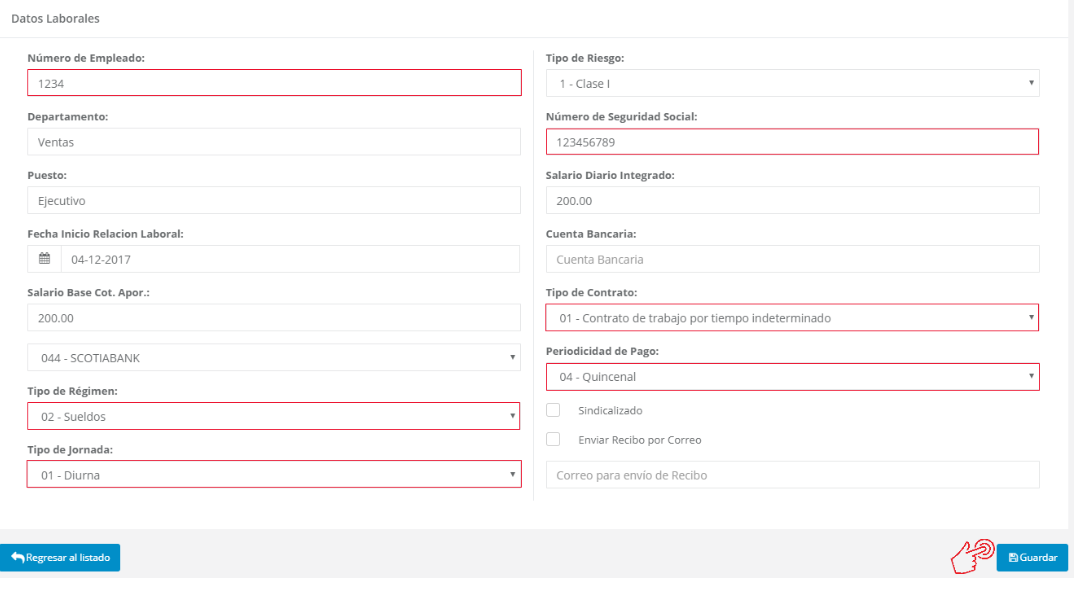Expand the Tipo de Régimen dropdown
Image resolution: width=1078 pixels, height=593 pixels.
(273, 416)
